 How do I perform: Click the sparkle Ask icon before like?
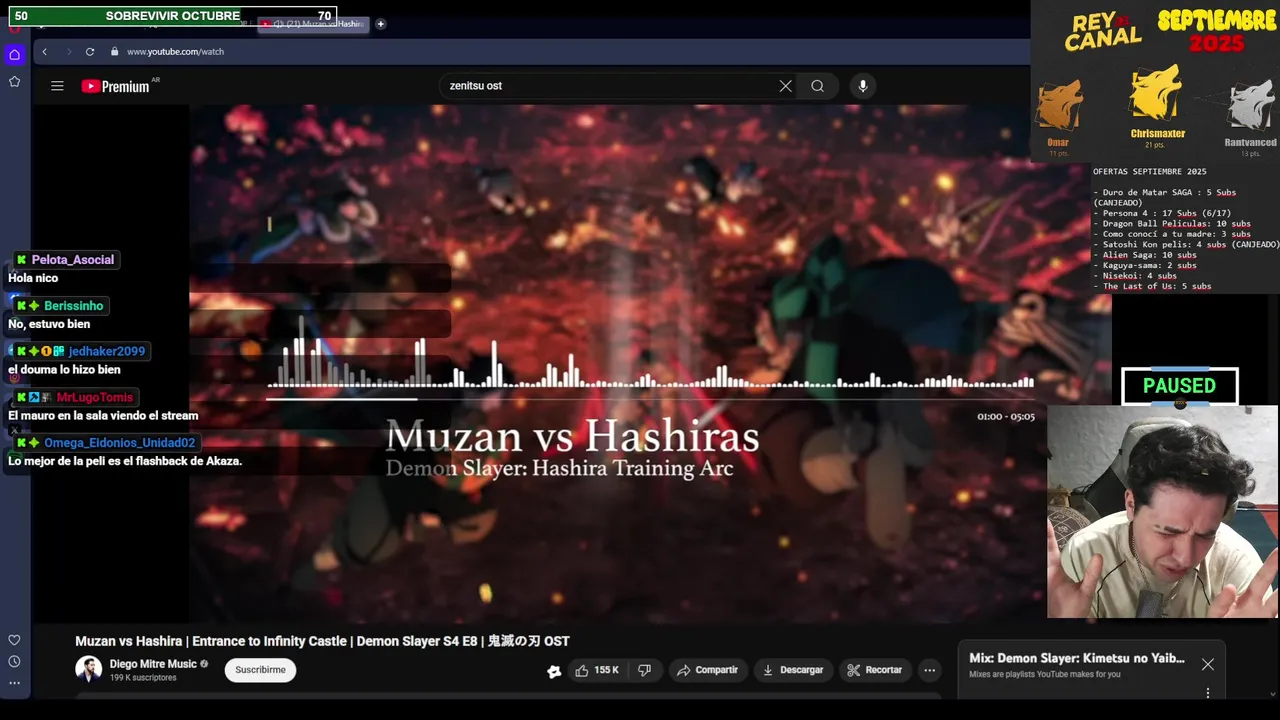[554, 671]
